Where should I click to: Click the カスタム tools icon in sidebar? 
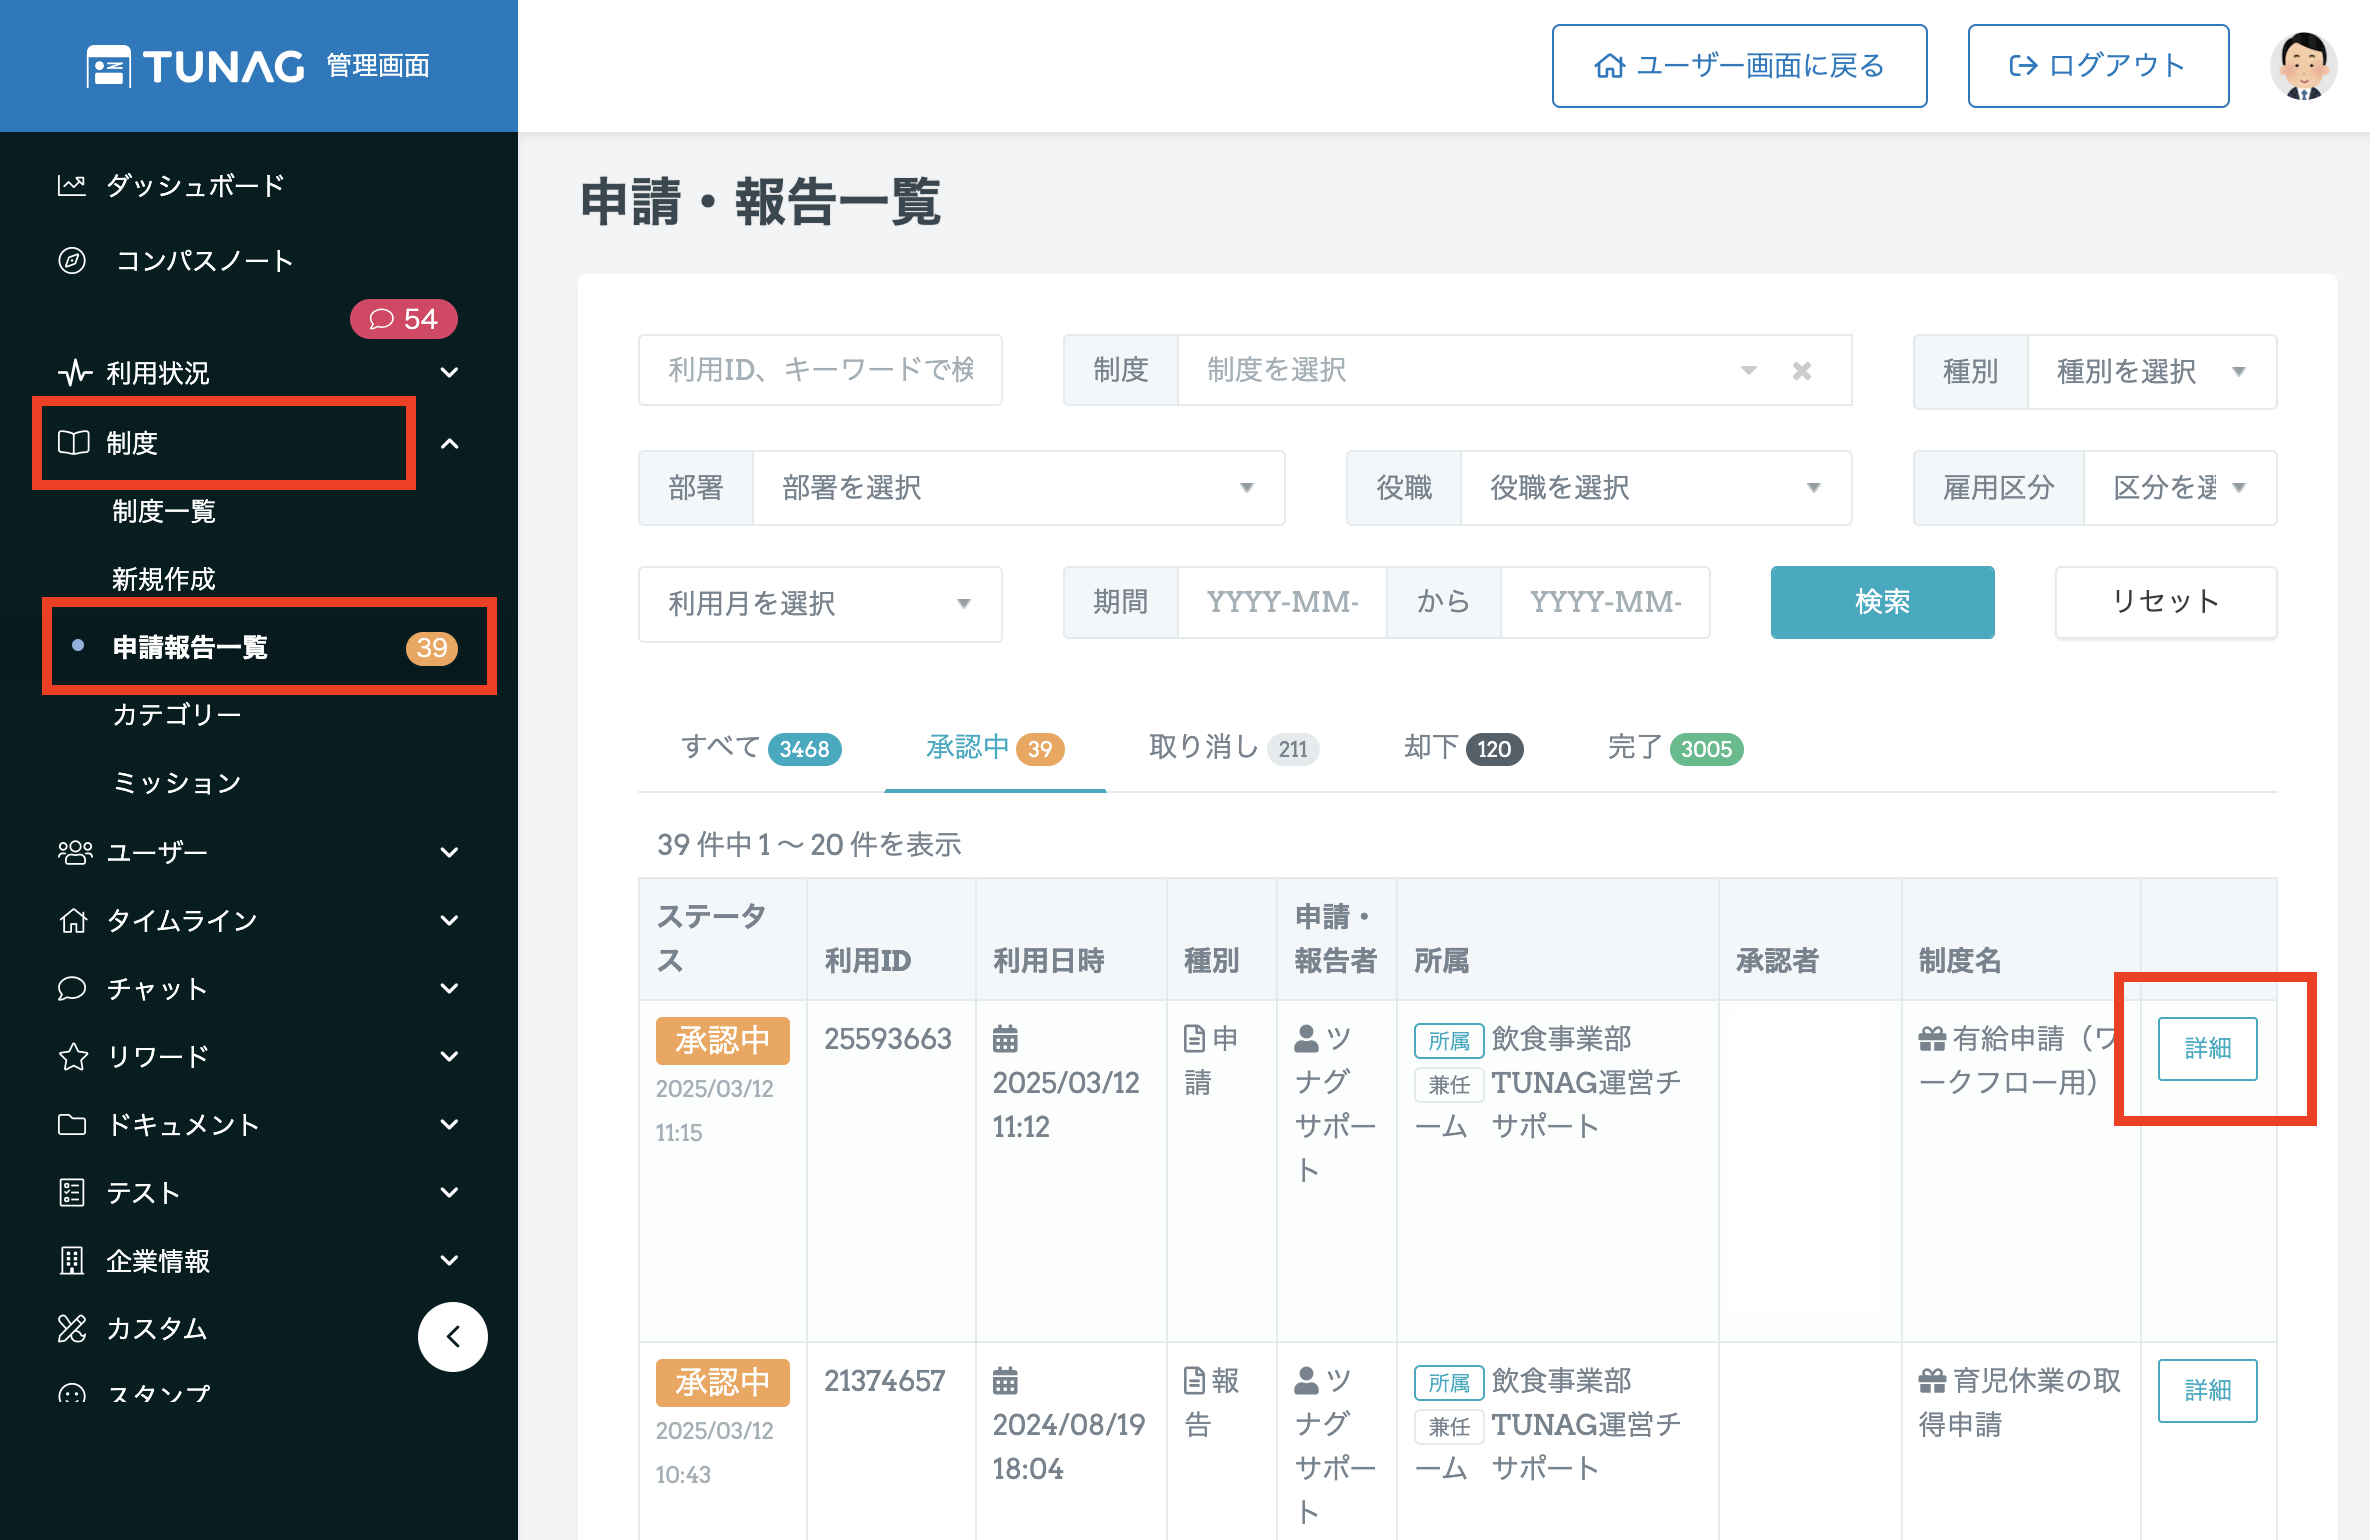point(72,1329)
